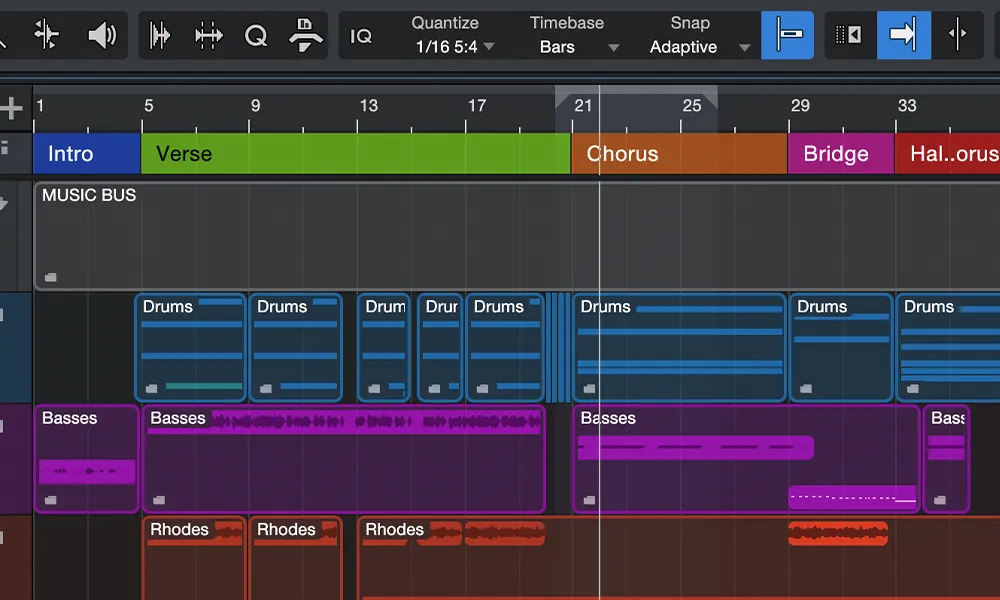Image resolution: width=1000 pixels, height=600 pixels.
Task: Click the plus icon to add track
Action: [11, 108]
